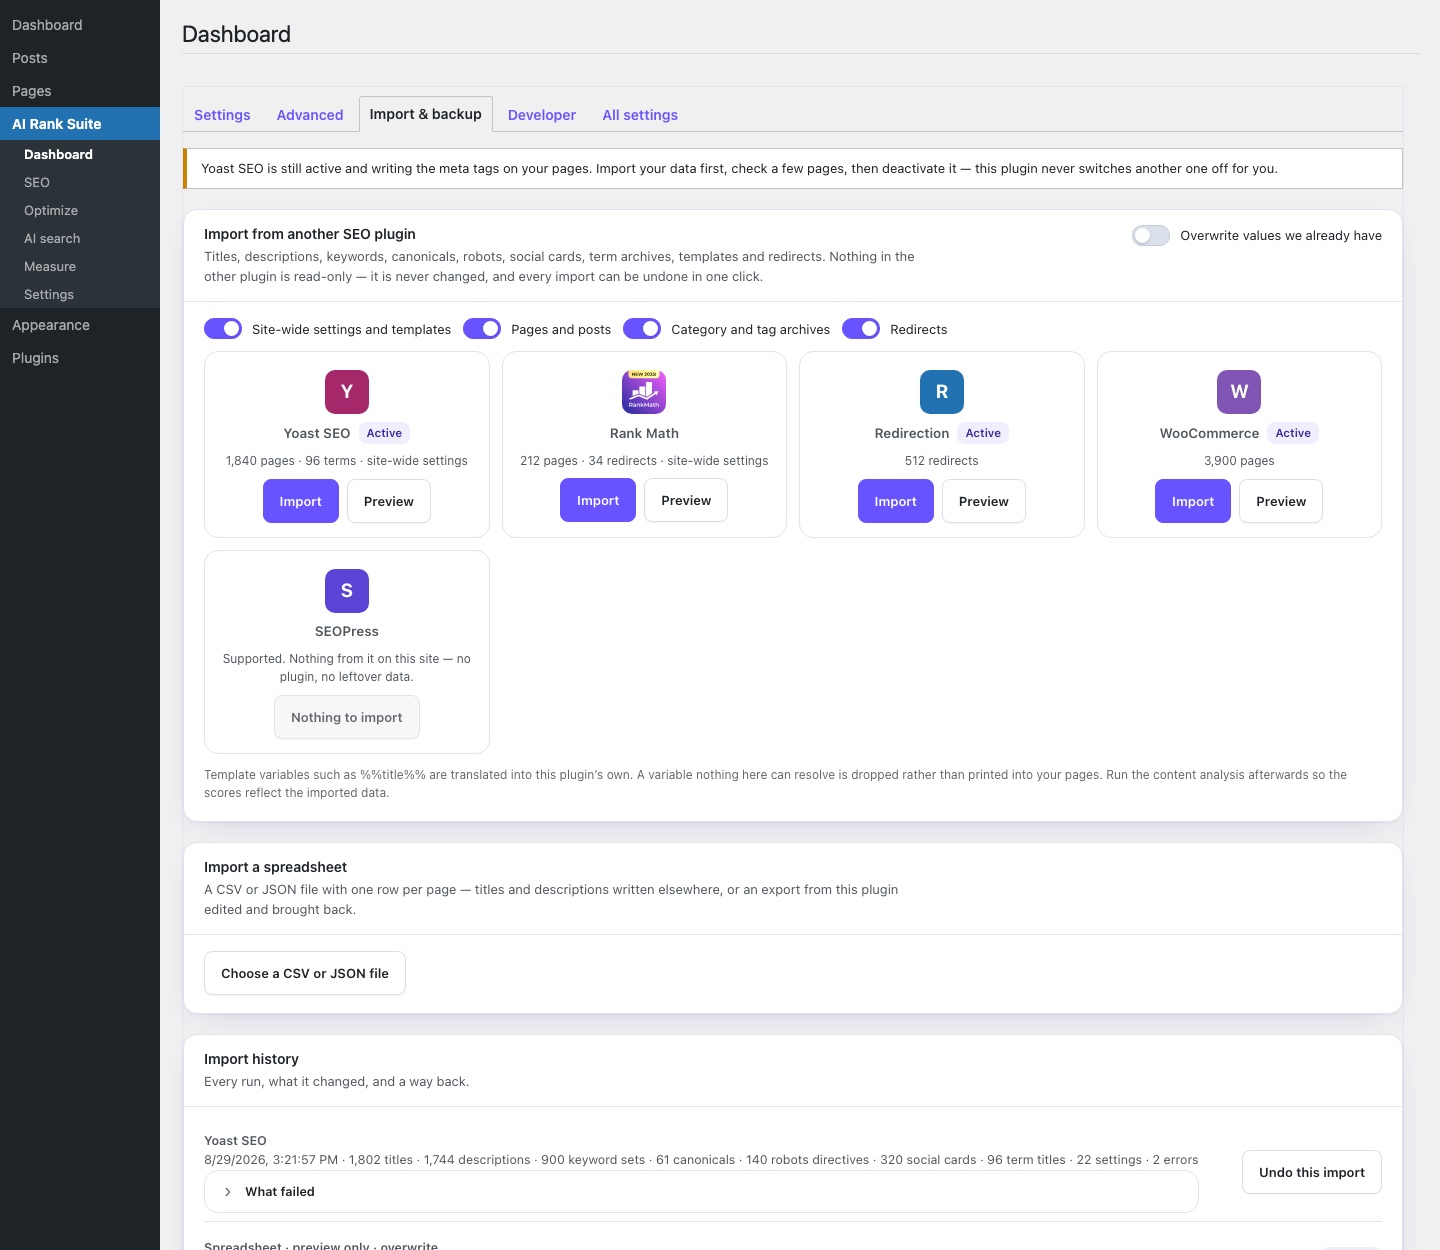Click the Active badge next to Redirection
The image size is (1440, 1250).
click(x=983, y=433)
